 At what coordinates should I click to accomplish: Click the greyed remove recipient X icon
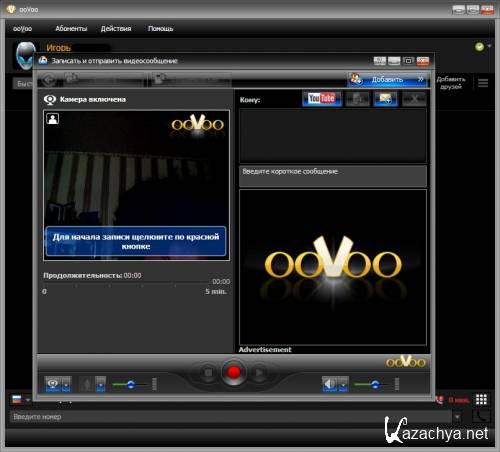pos(414,99)
